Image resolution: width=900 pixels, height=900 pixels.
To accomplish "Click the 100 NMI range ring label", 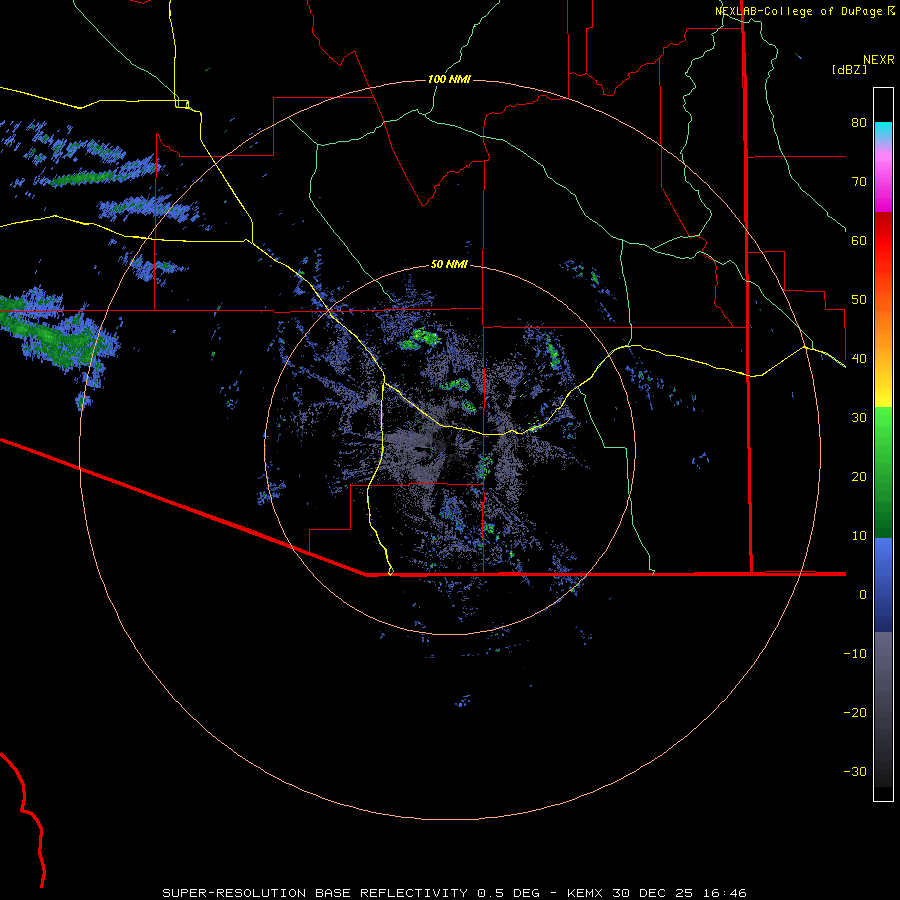I will [449, 79].
